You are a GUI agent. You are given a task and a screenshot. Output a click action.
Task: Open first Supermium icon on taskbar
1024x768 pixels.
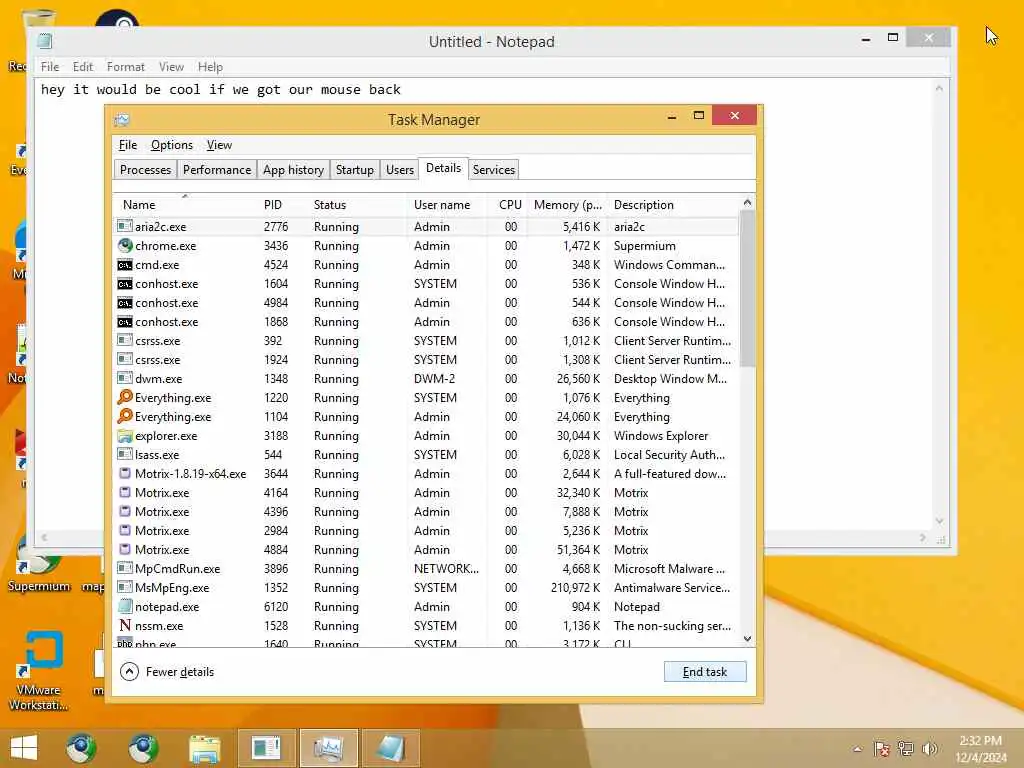[81, 748]
